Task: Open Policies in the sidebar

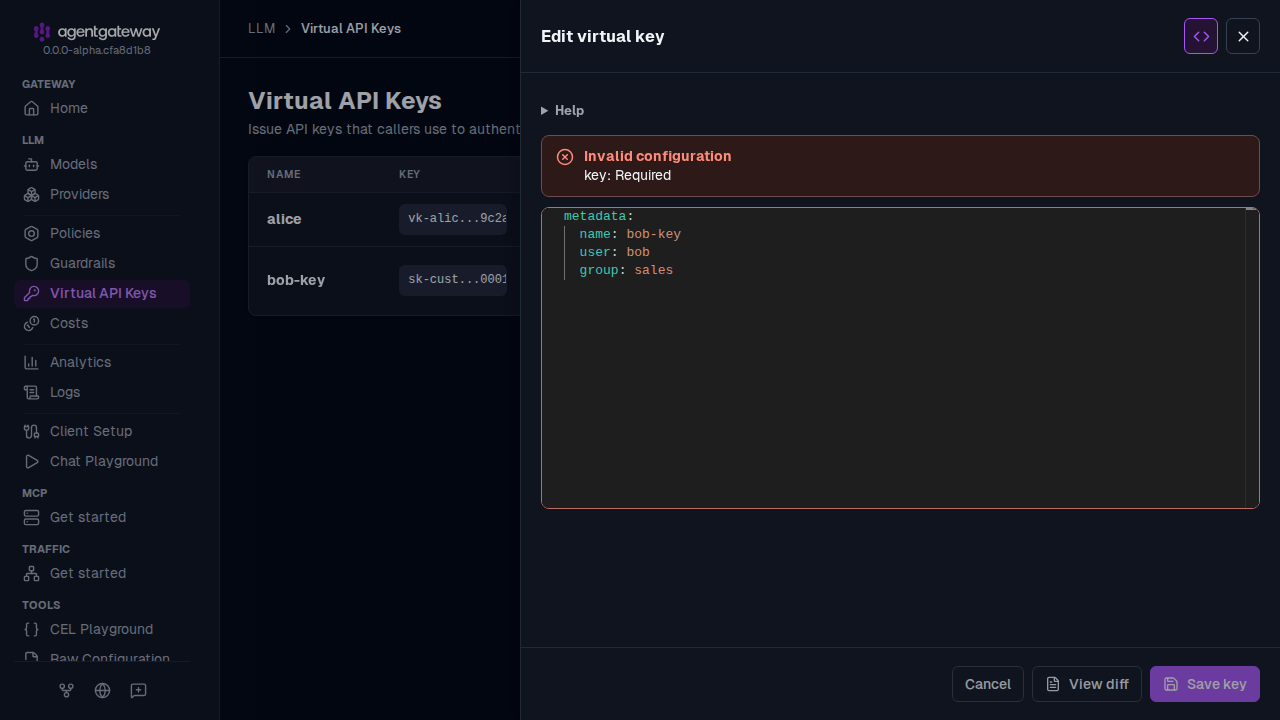Action: click(x=102, y=233)
